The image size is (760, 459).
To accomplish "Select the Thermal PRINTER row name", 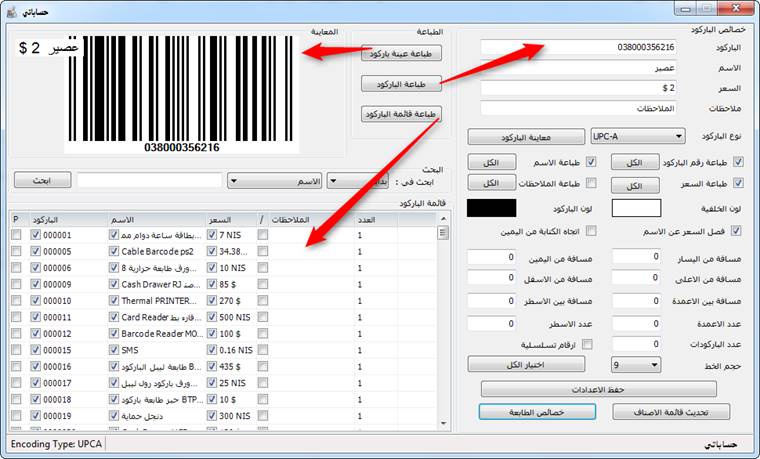I will (x=159, y=301).
